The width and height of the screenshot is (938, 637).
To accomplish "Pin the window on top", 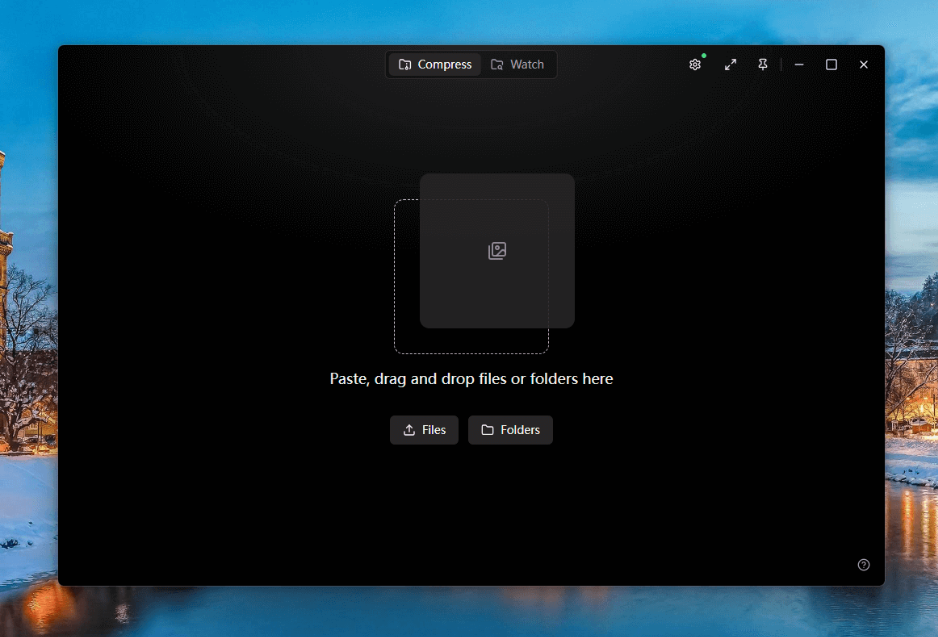I will tap(763, 65).
